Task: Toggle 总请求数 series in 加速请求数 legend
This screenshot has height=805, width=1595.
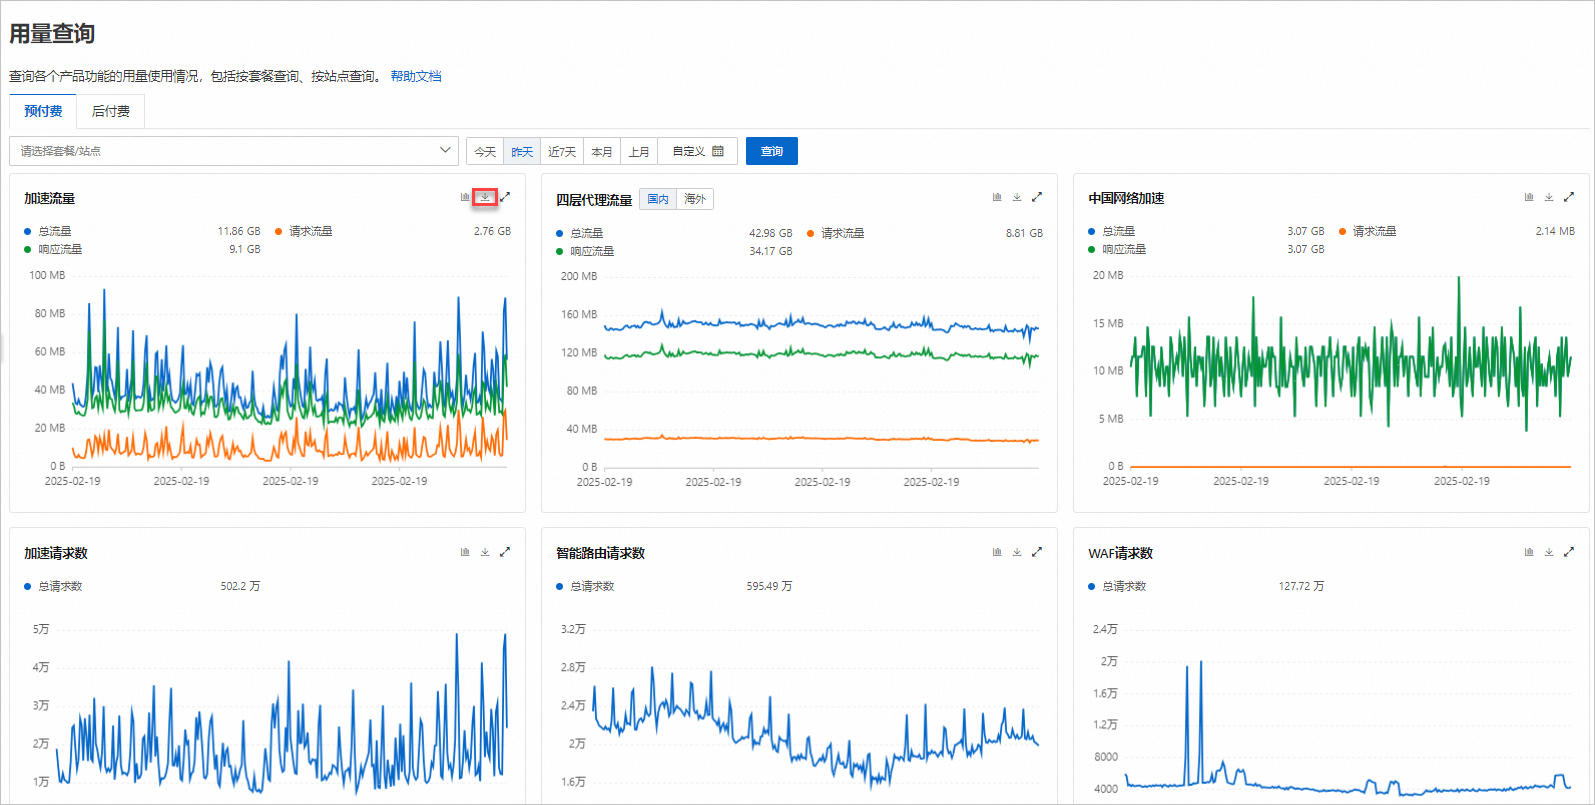Action: pos(53,586)
